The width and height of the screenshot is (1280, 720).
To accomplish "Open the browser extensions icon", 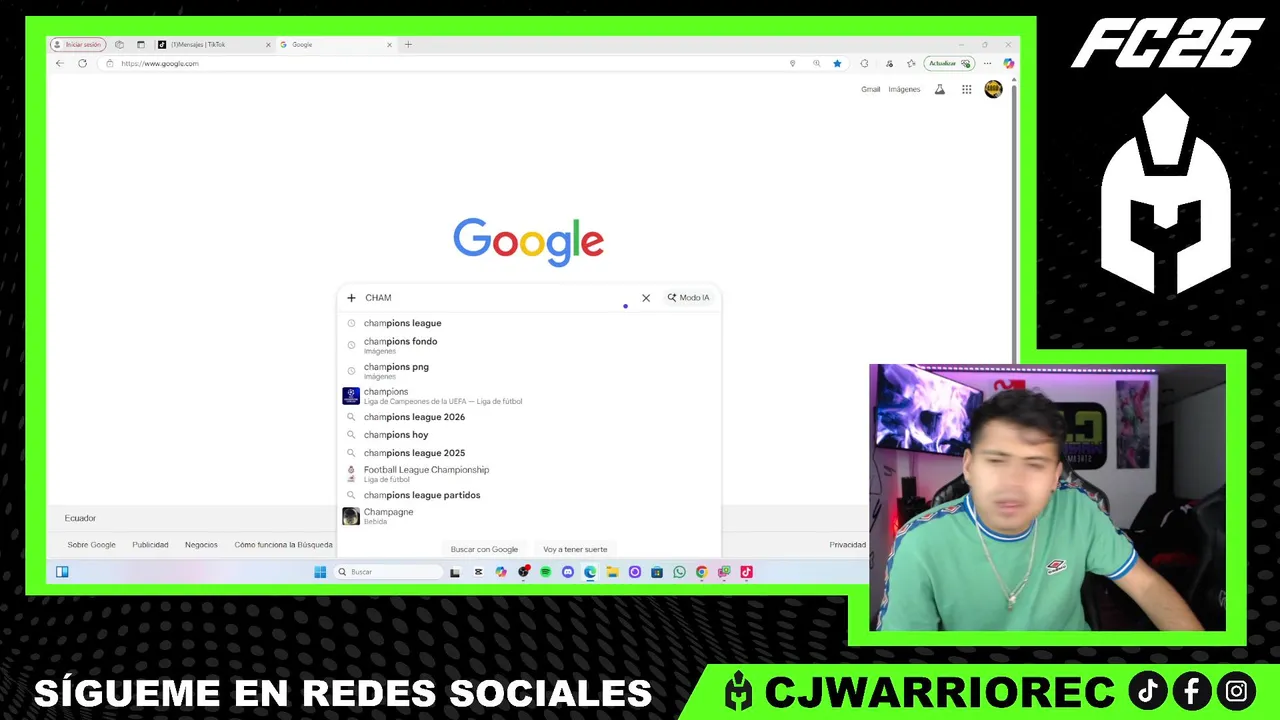I will click(x=864, y=63).
